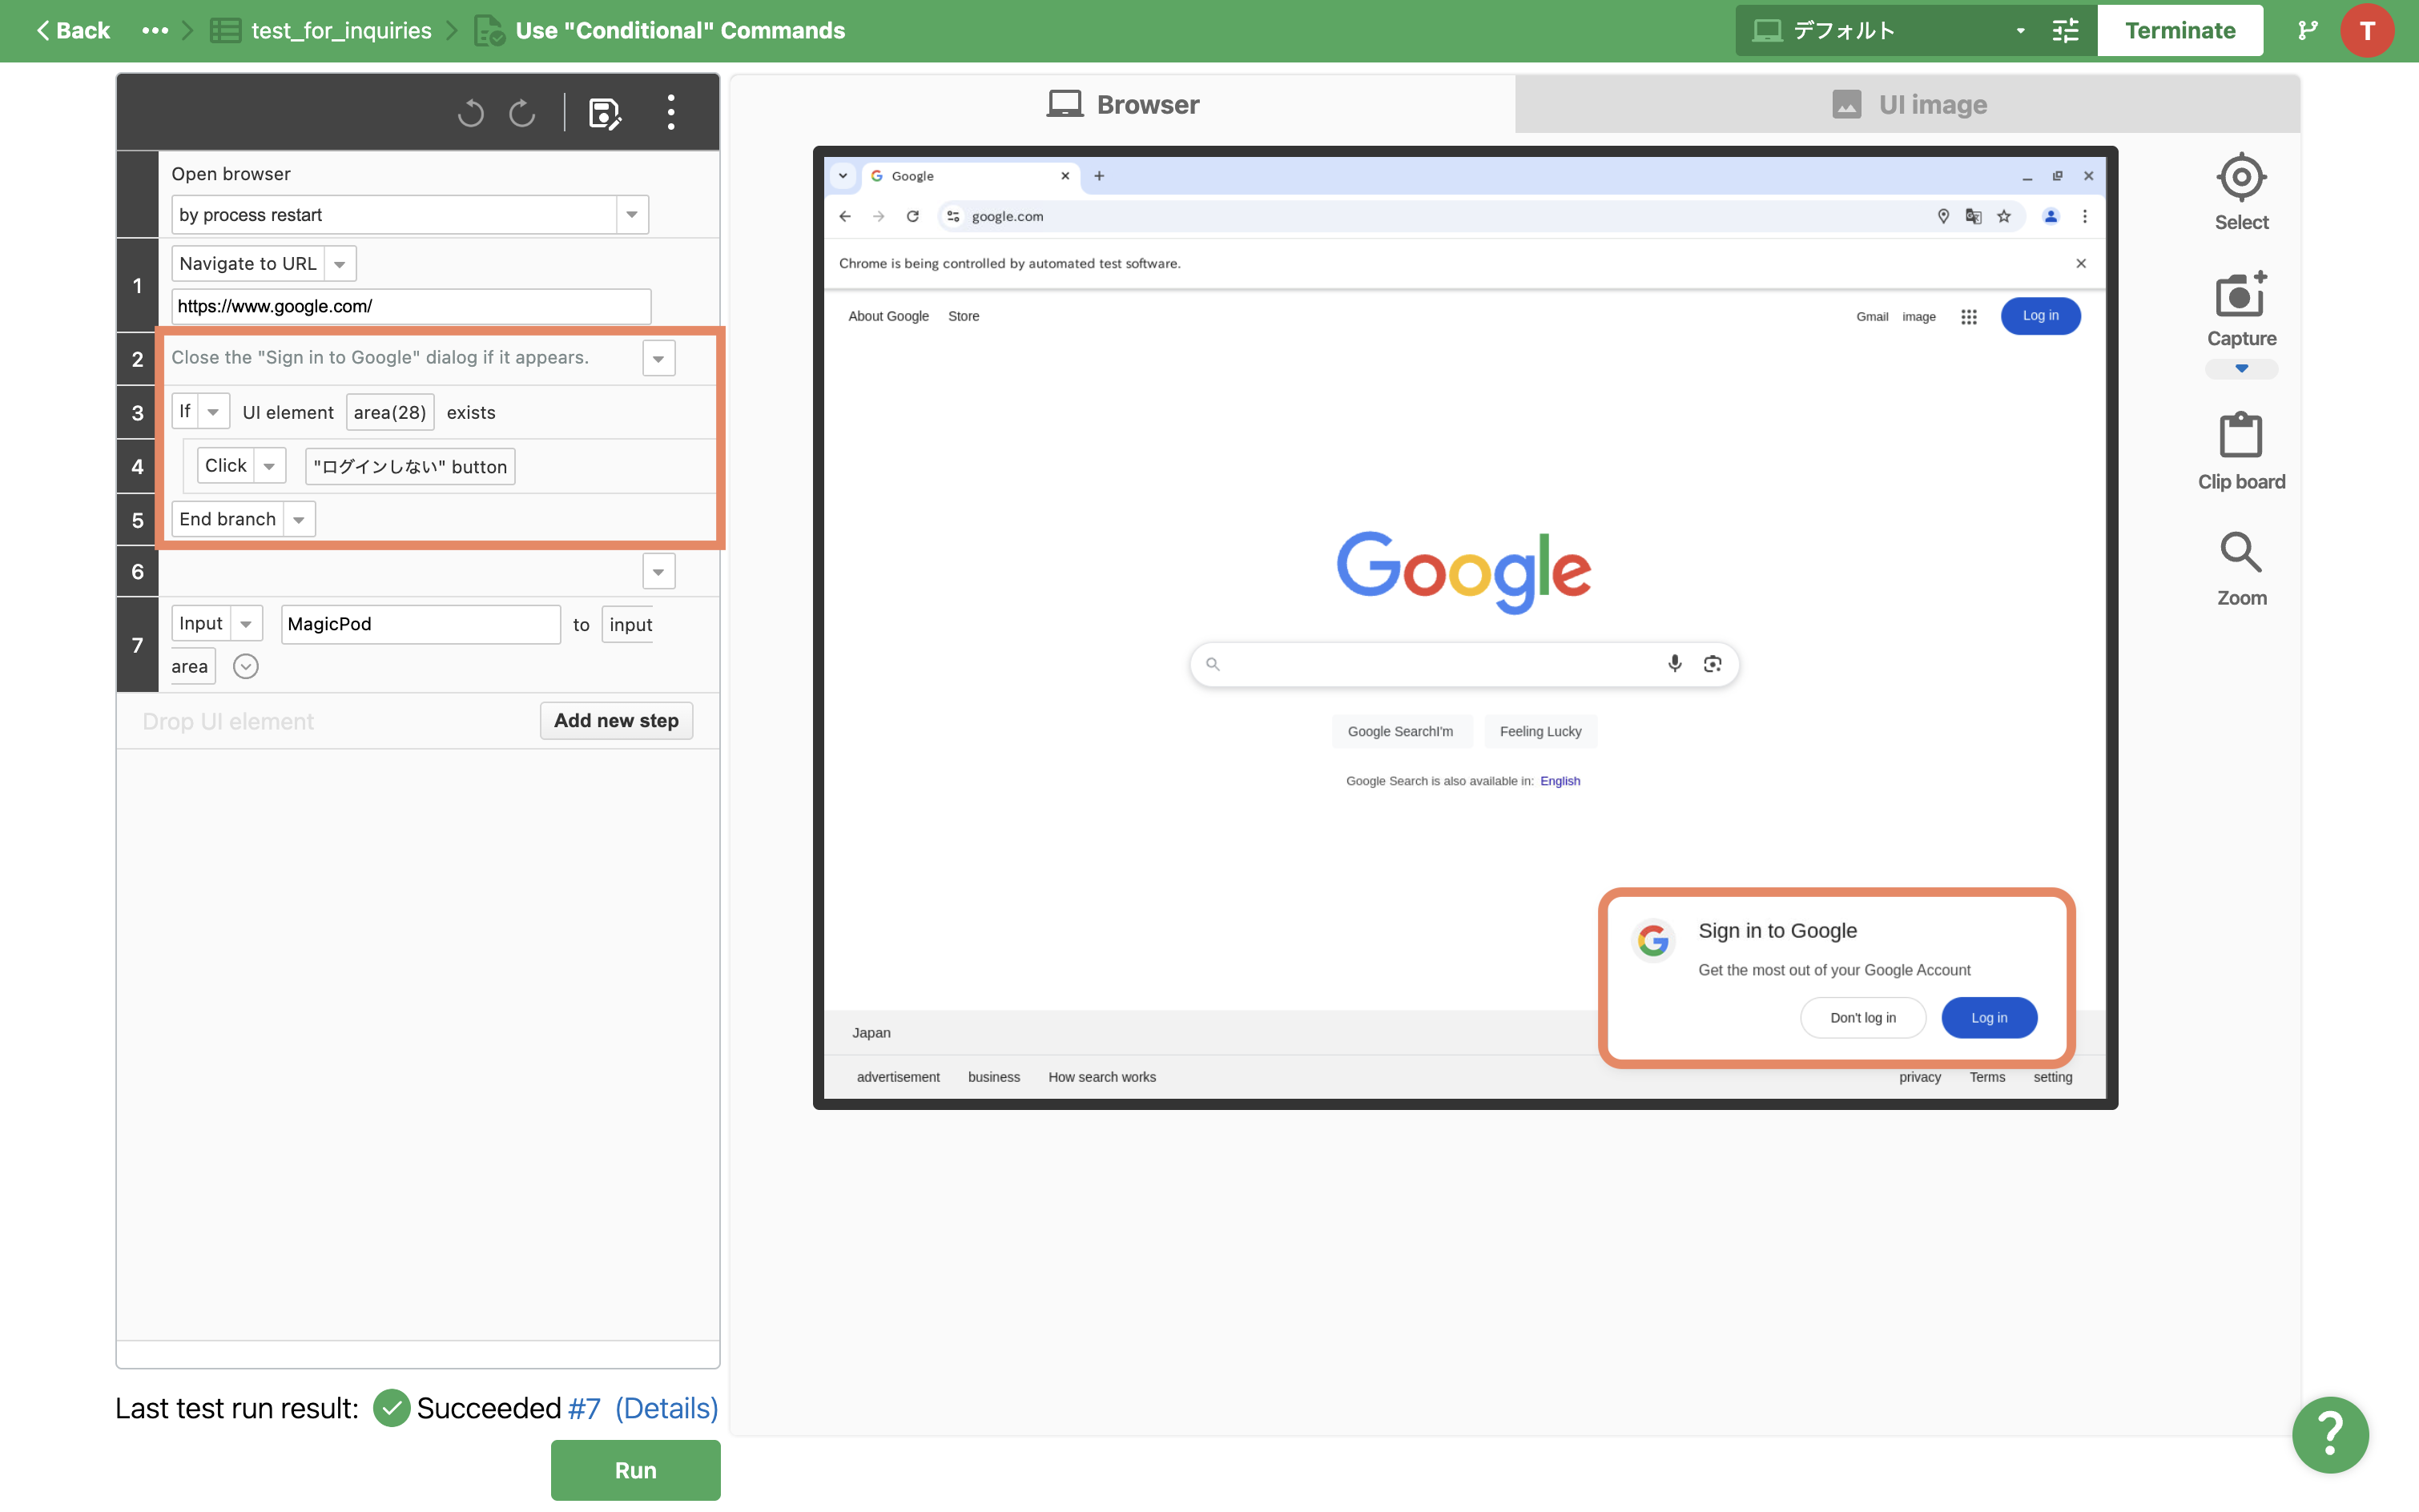Click Log in in the sign-in dialog
Viewport: 2419px width, 1512px height.
pyautogui.click(x=1988, y=1017)
